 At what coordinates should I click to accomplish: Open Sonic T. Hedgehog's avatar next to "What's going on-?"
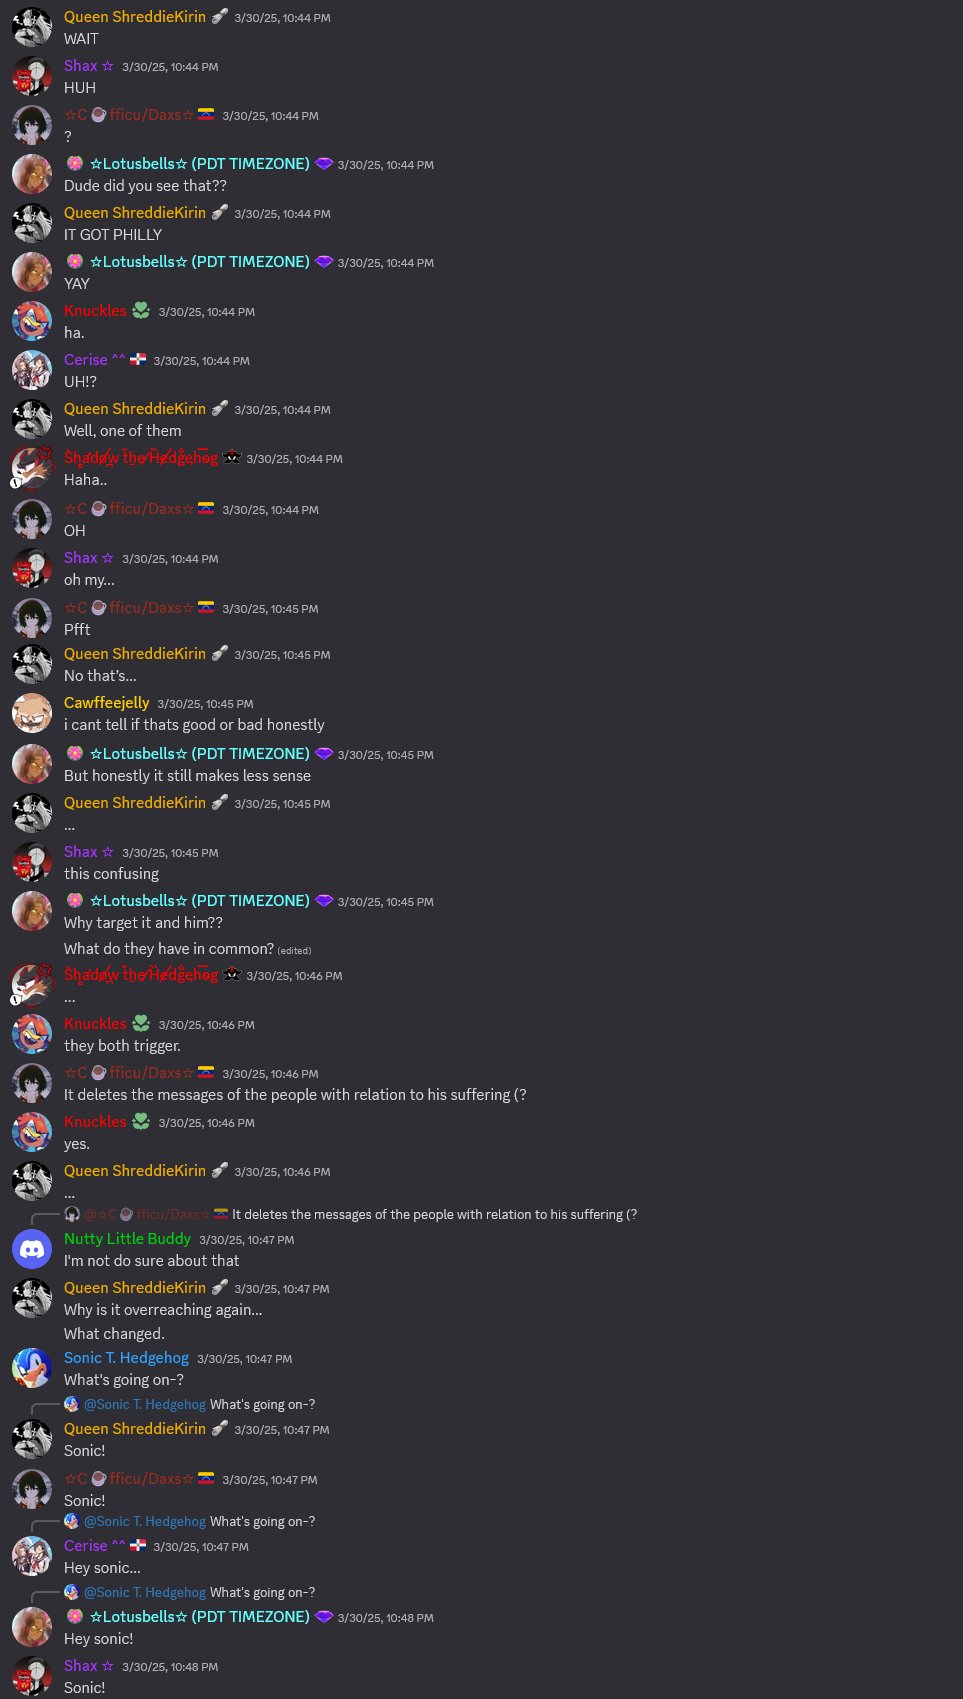32,1368
